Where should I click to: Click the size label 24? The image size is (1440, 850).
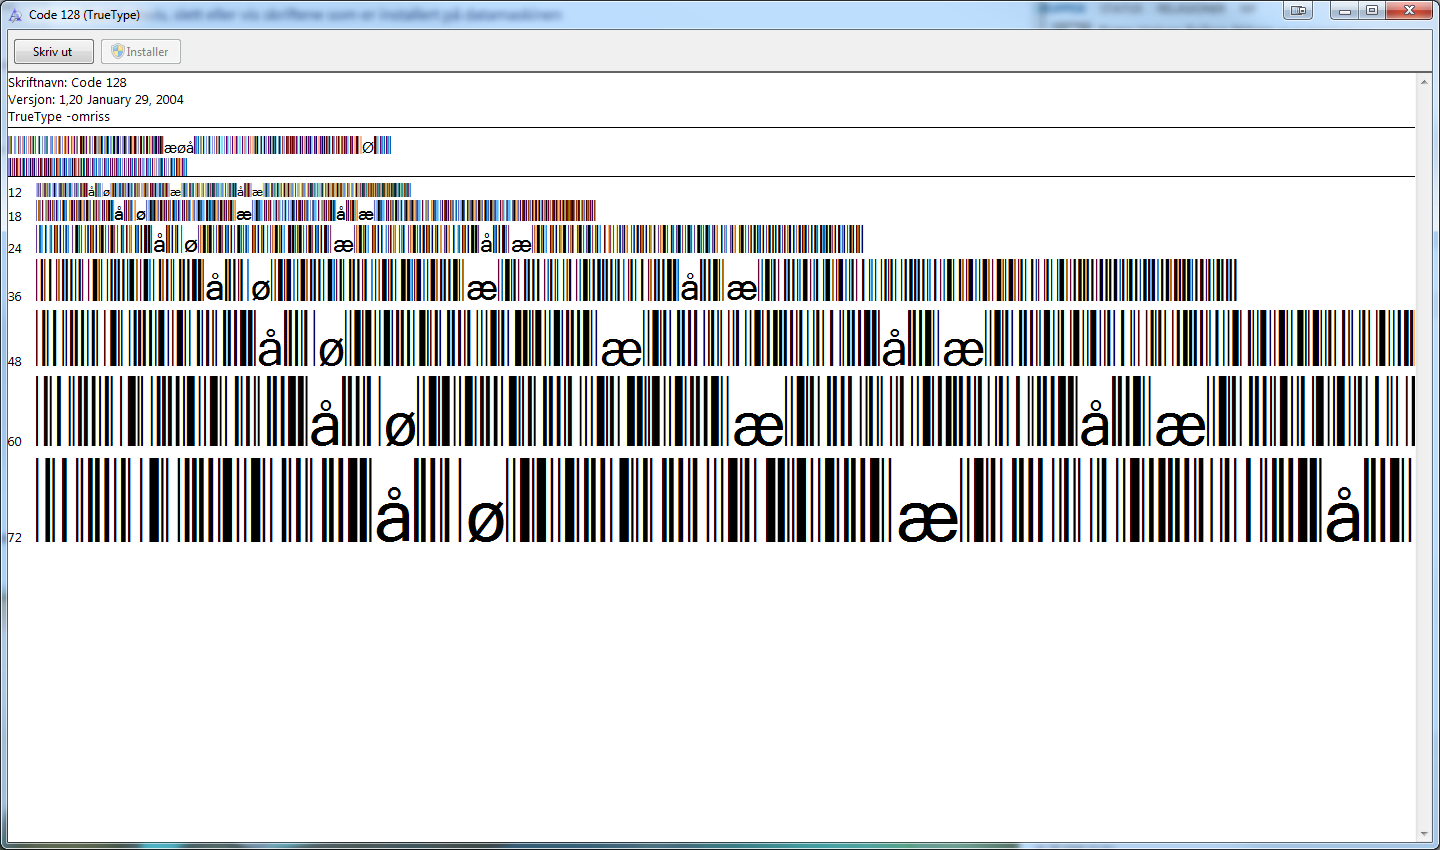point(15,249)
